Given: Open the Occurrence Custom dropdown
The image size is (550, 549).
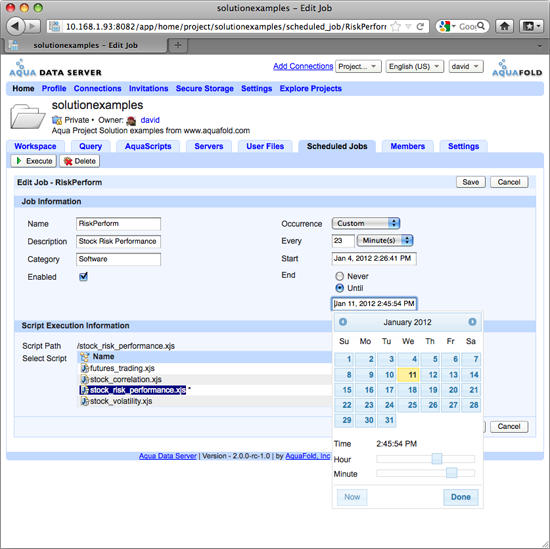Looking at the screenshot, I should pos(365,223).
